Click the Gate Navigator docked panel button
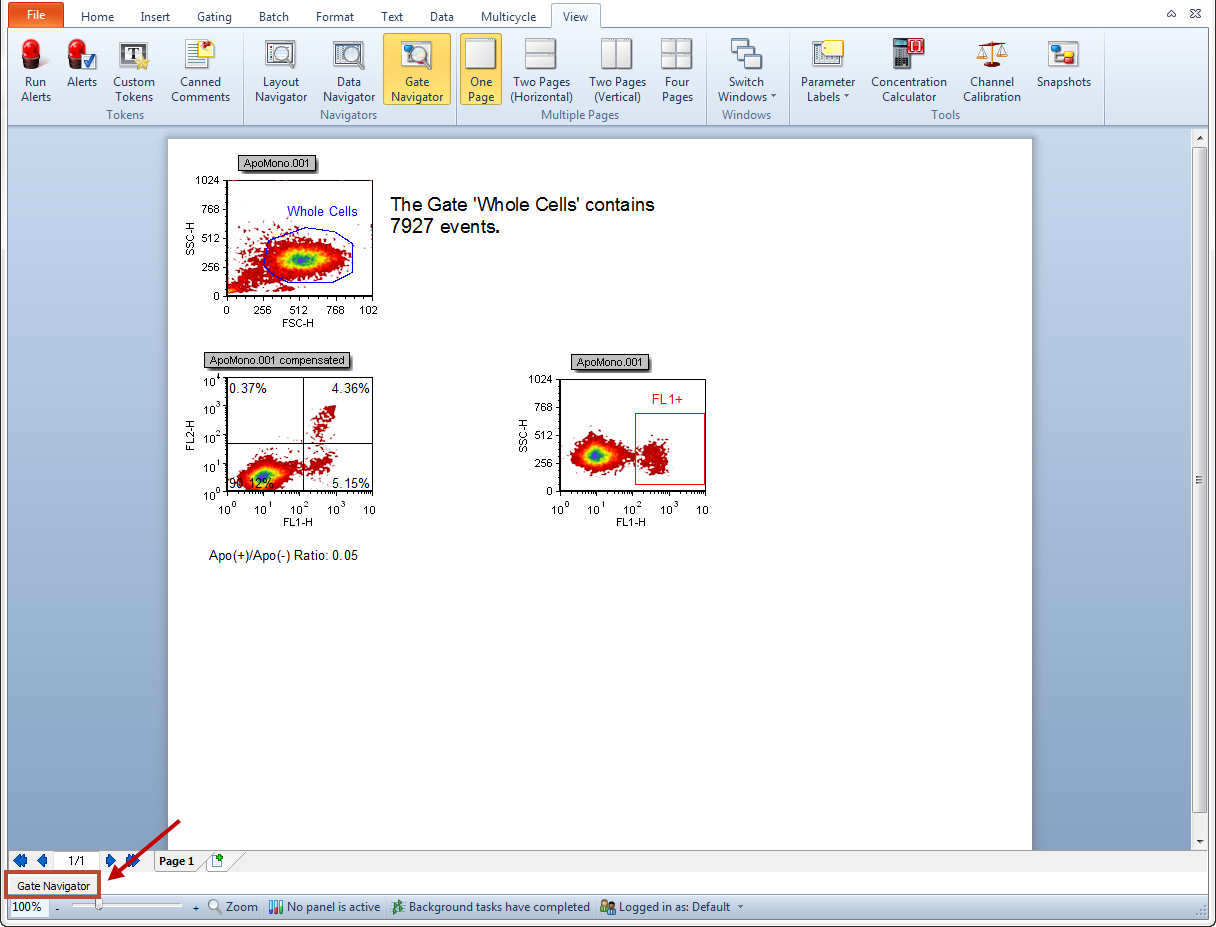The width and height of the screenshot is (1216, 927). (54, 886)
